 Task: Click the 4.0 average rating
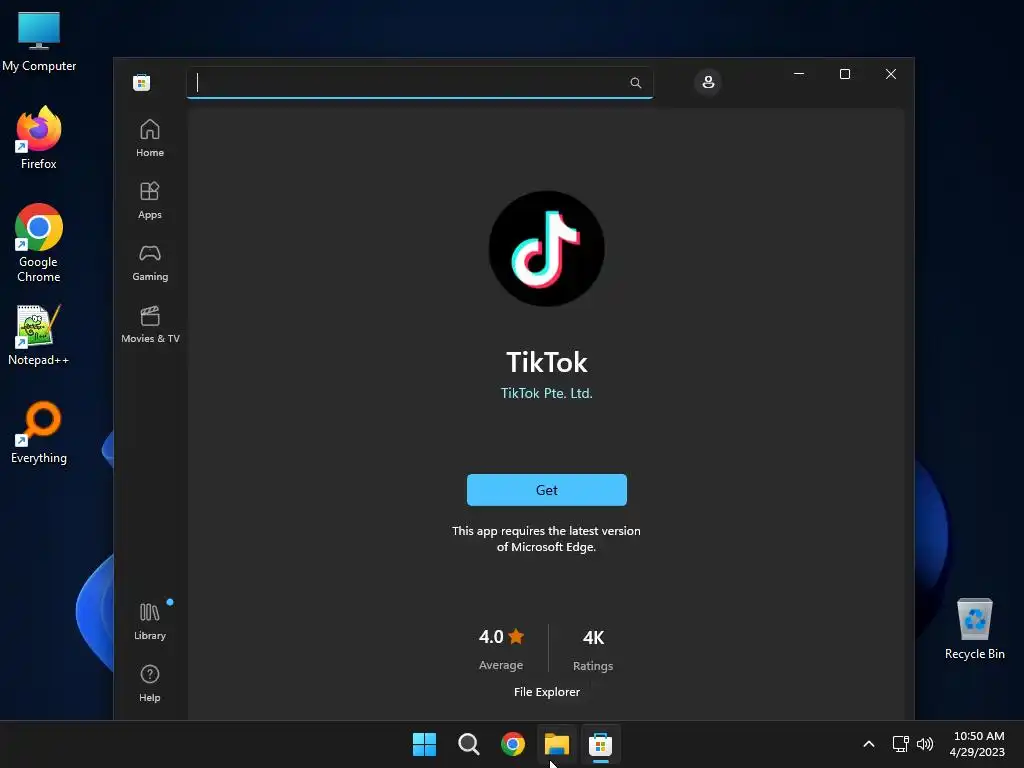tap(501, 636)
